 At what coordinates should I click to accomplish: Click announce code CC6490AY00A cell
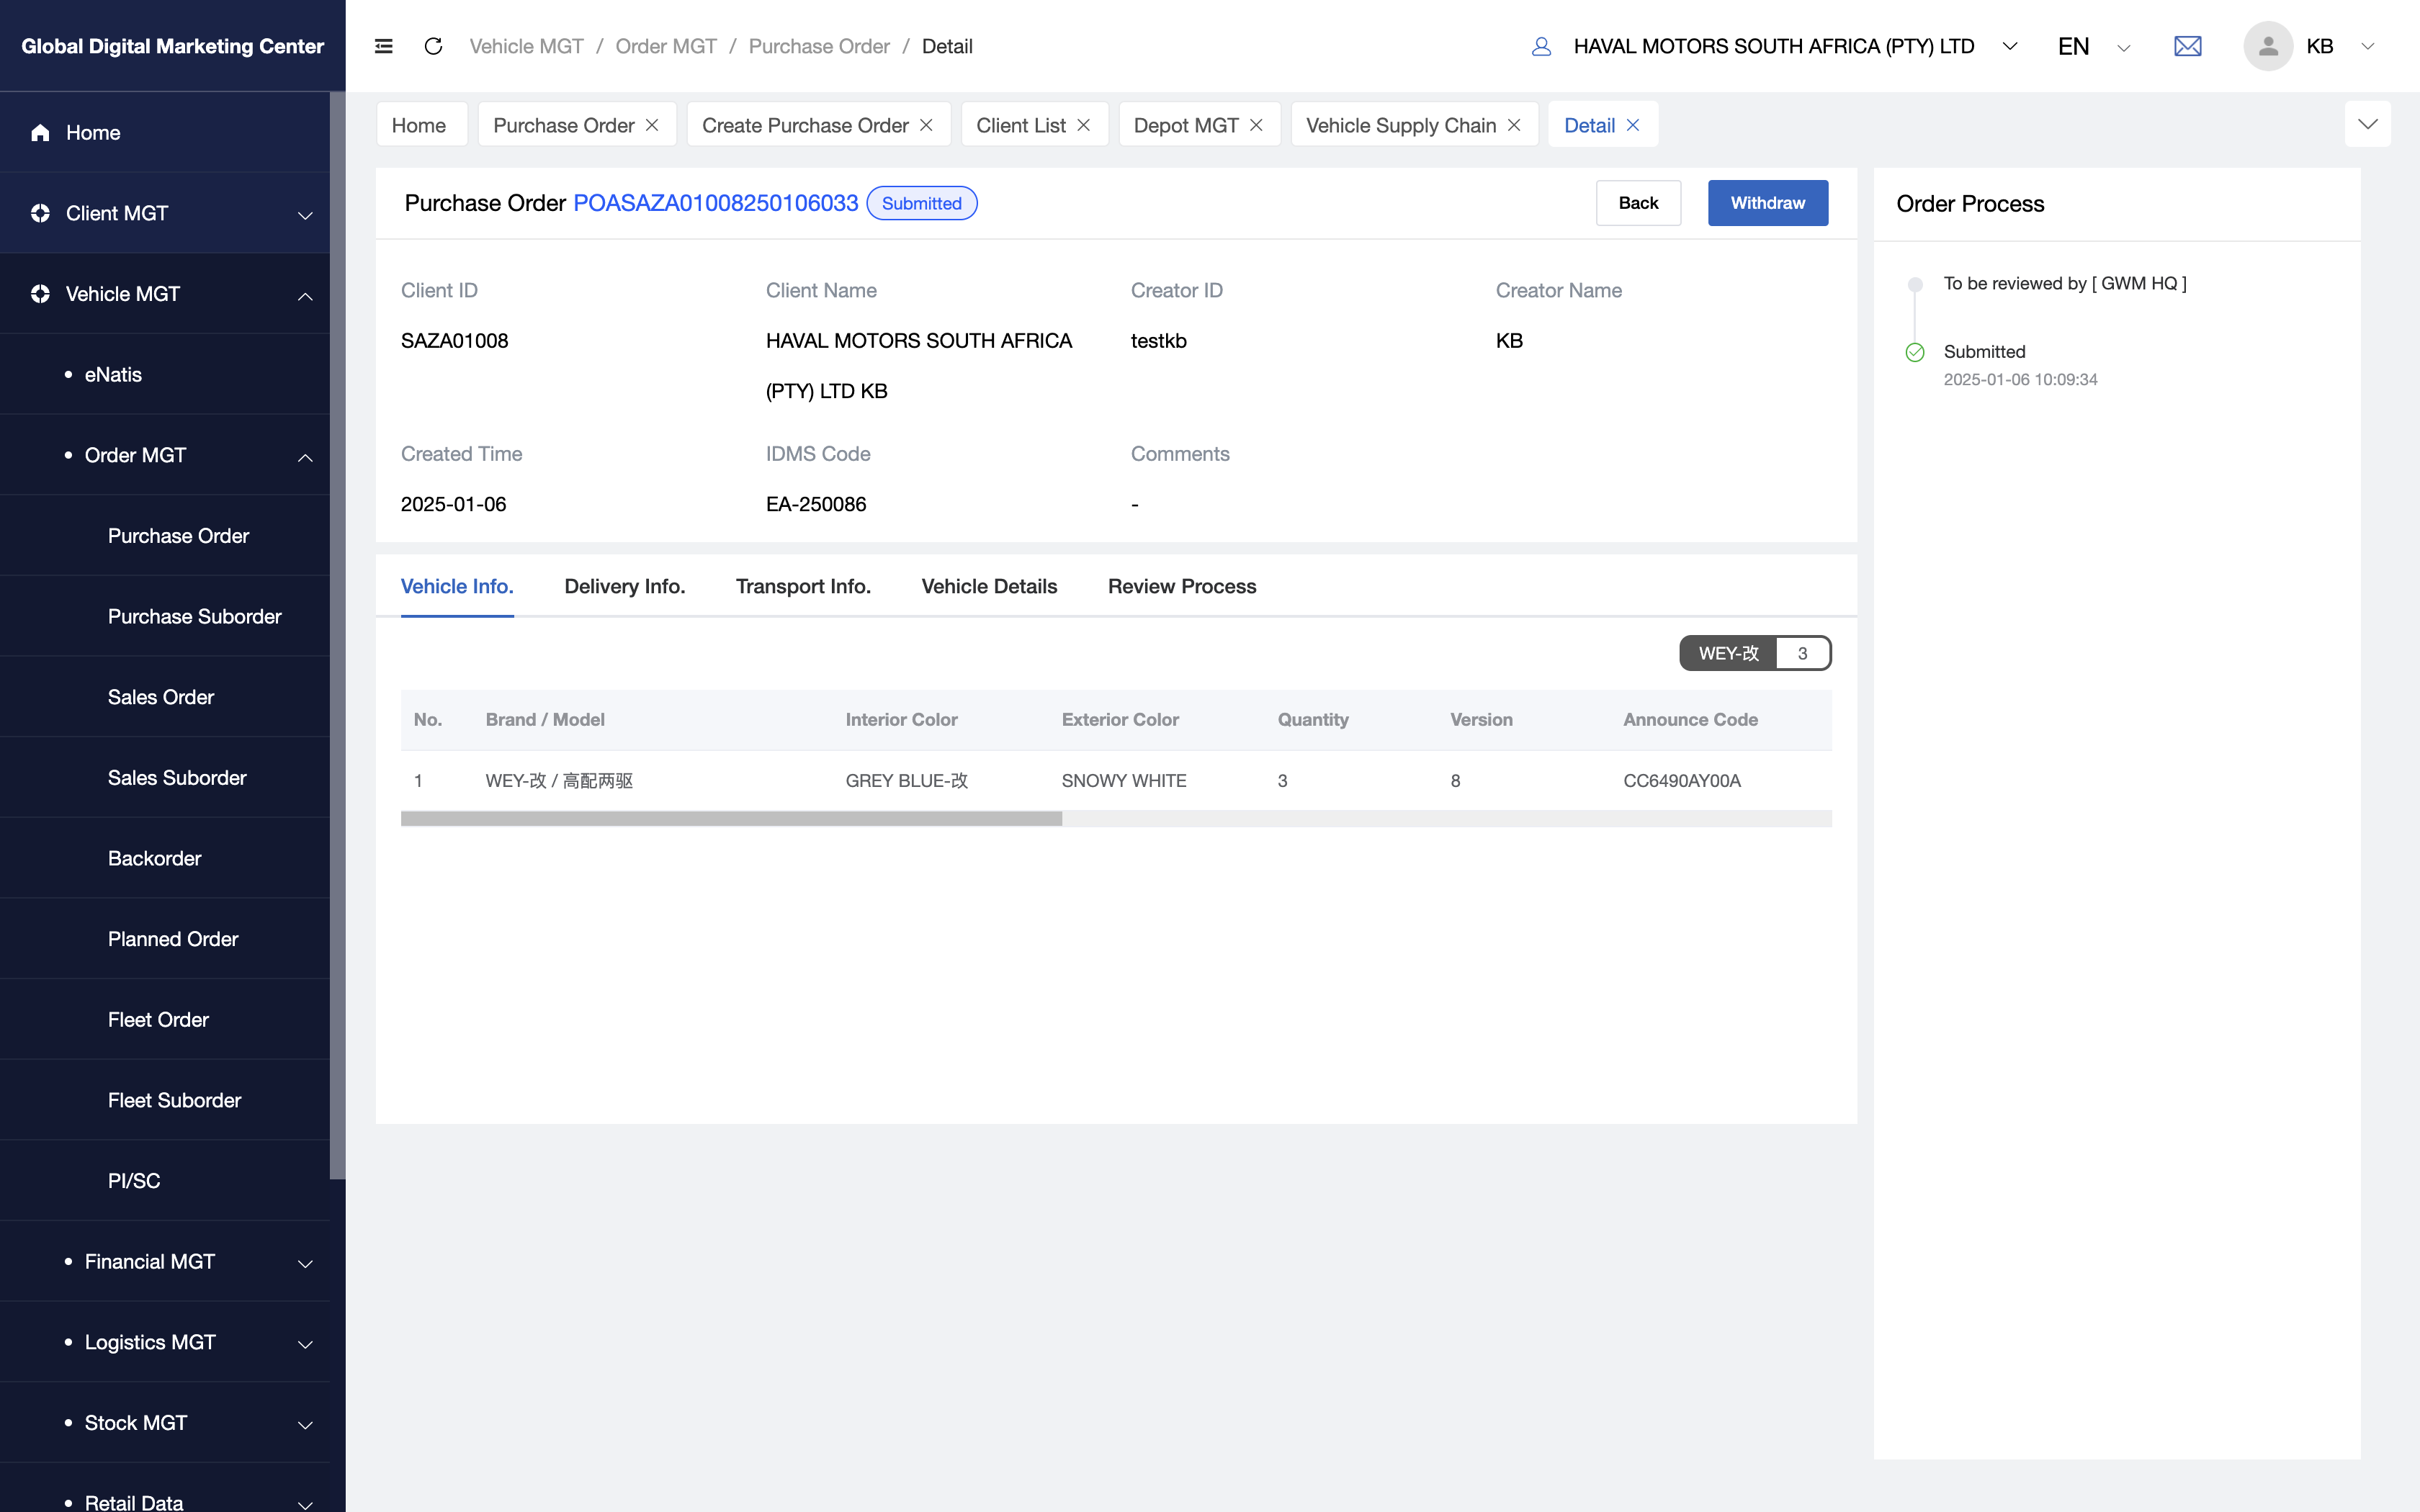(x=1682, y=780)
